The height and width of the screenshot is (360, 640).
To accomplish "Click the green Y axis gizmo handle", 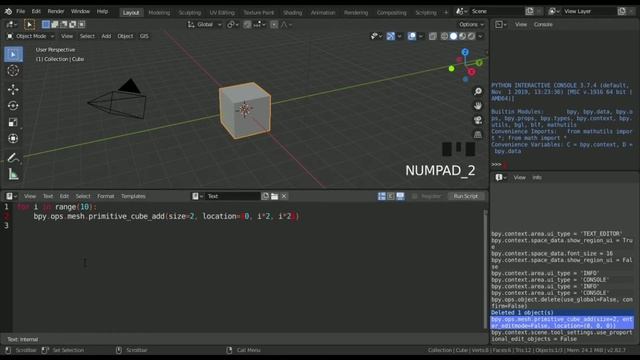I will tap(479, 62).
